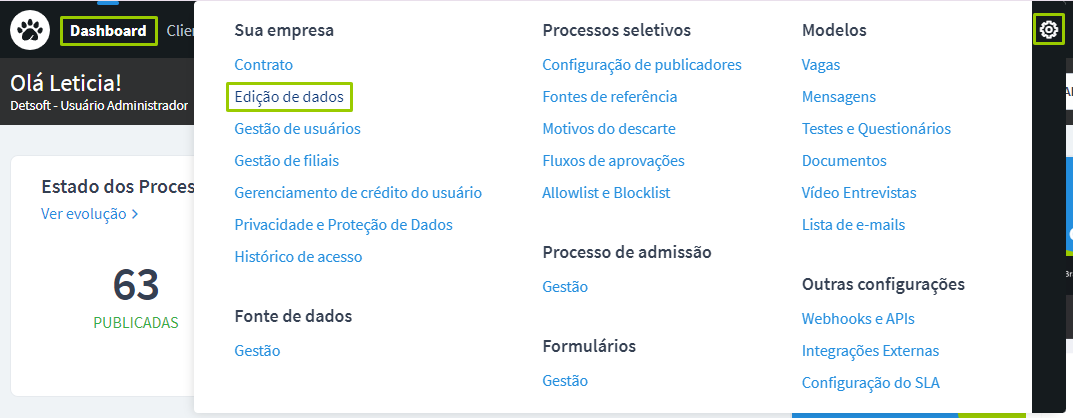
Task: Select Vídeo Entrevistas
Action: pyautogui.click(x=858, y=193)
